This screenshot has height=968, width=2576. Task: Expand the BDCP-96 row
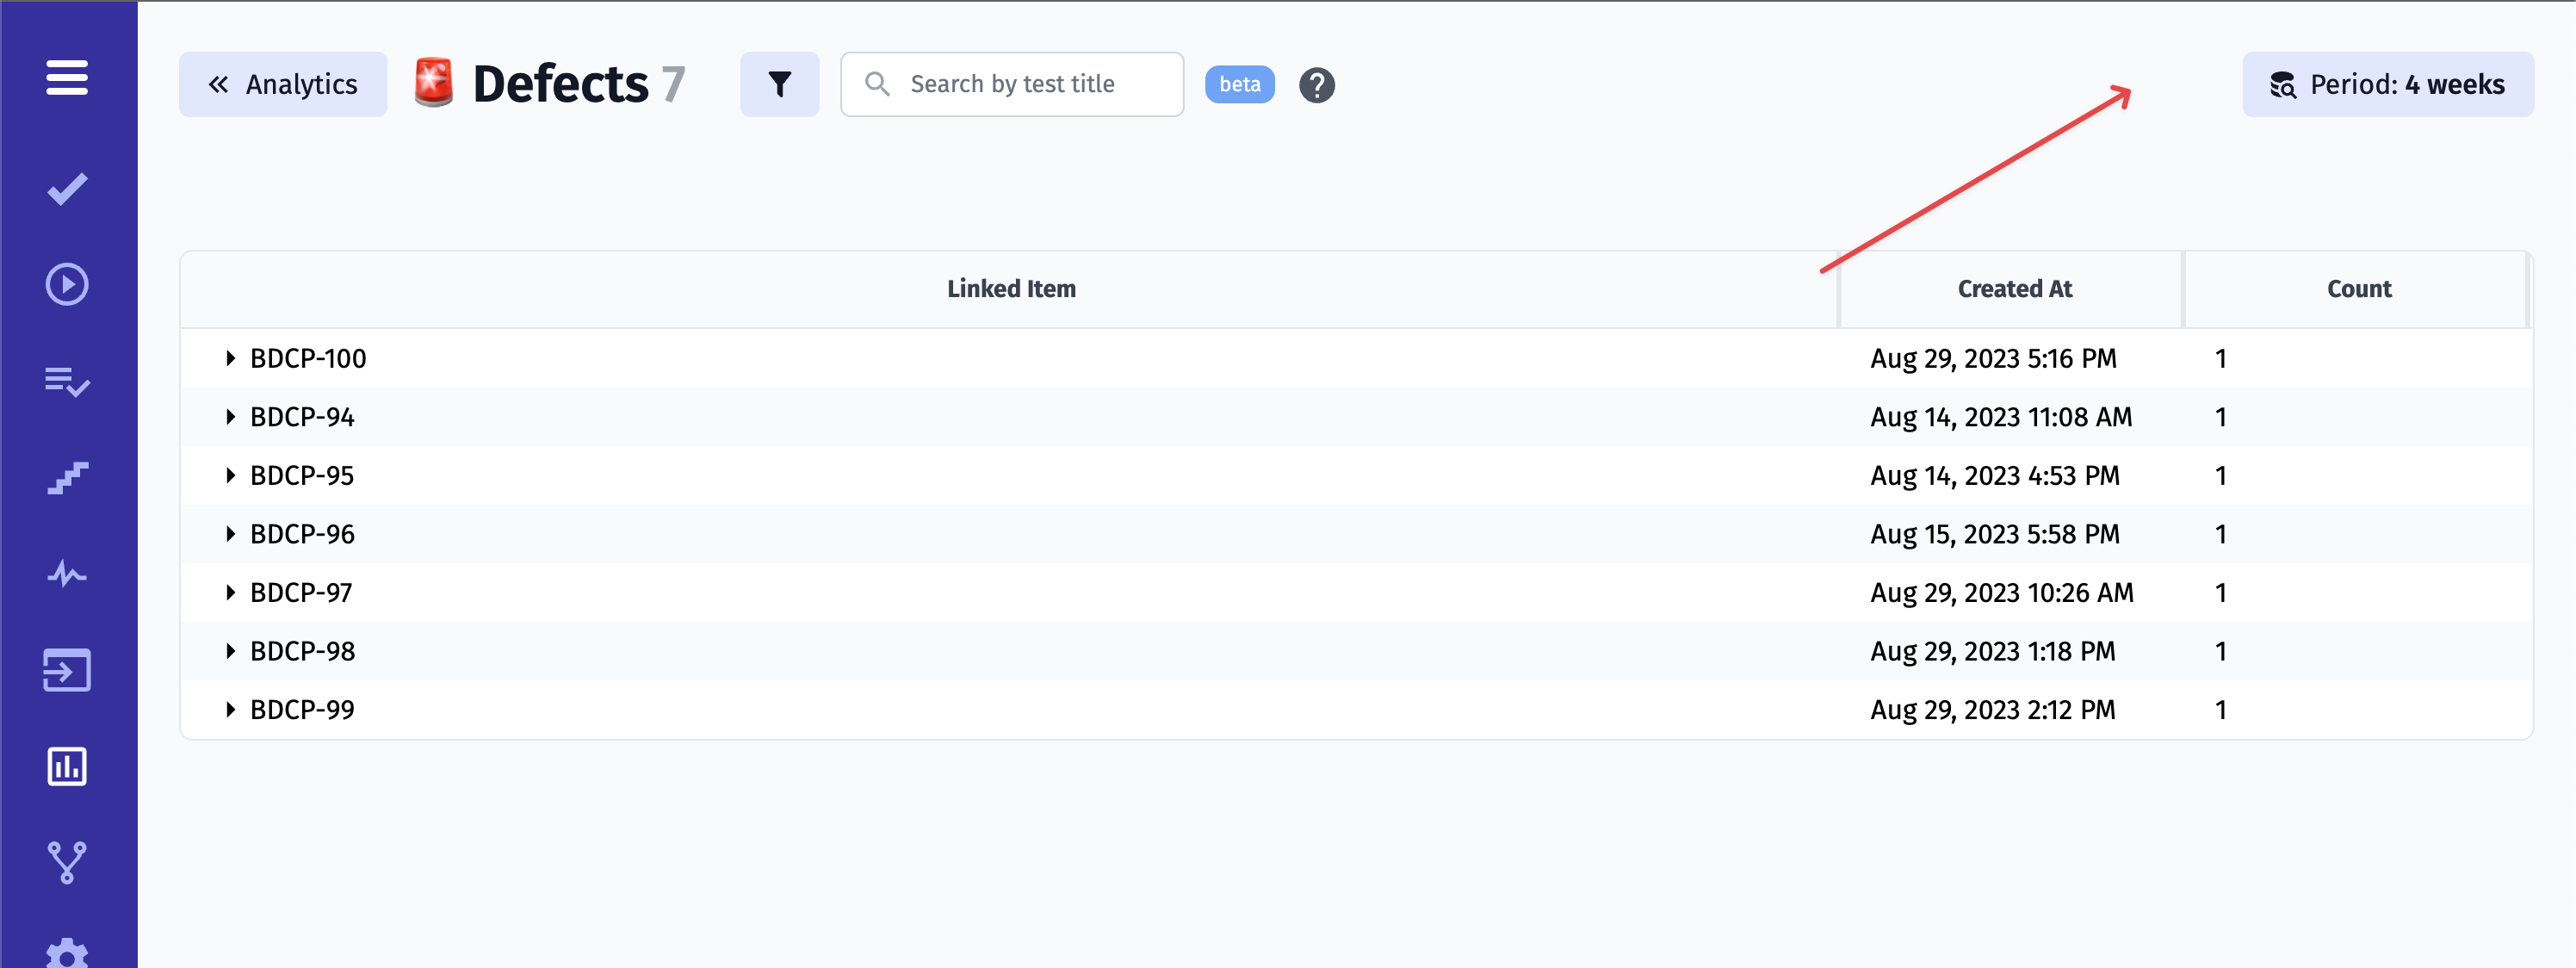click(x=230, y=534)
